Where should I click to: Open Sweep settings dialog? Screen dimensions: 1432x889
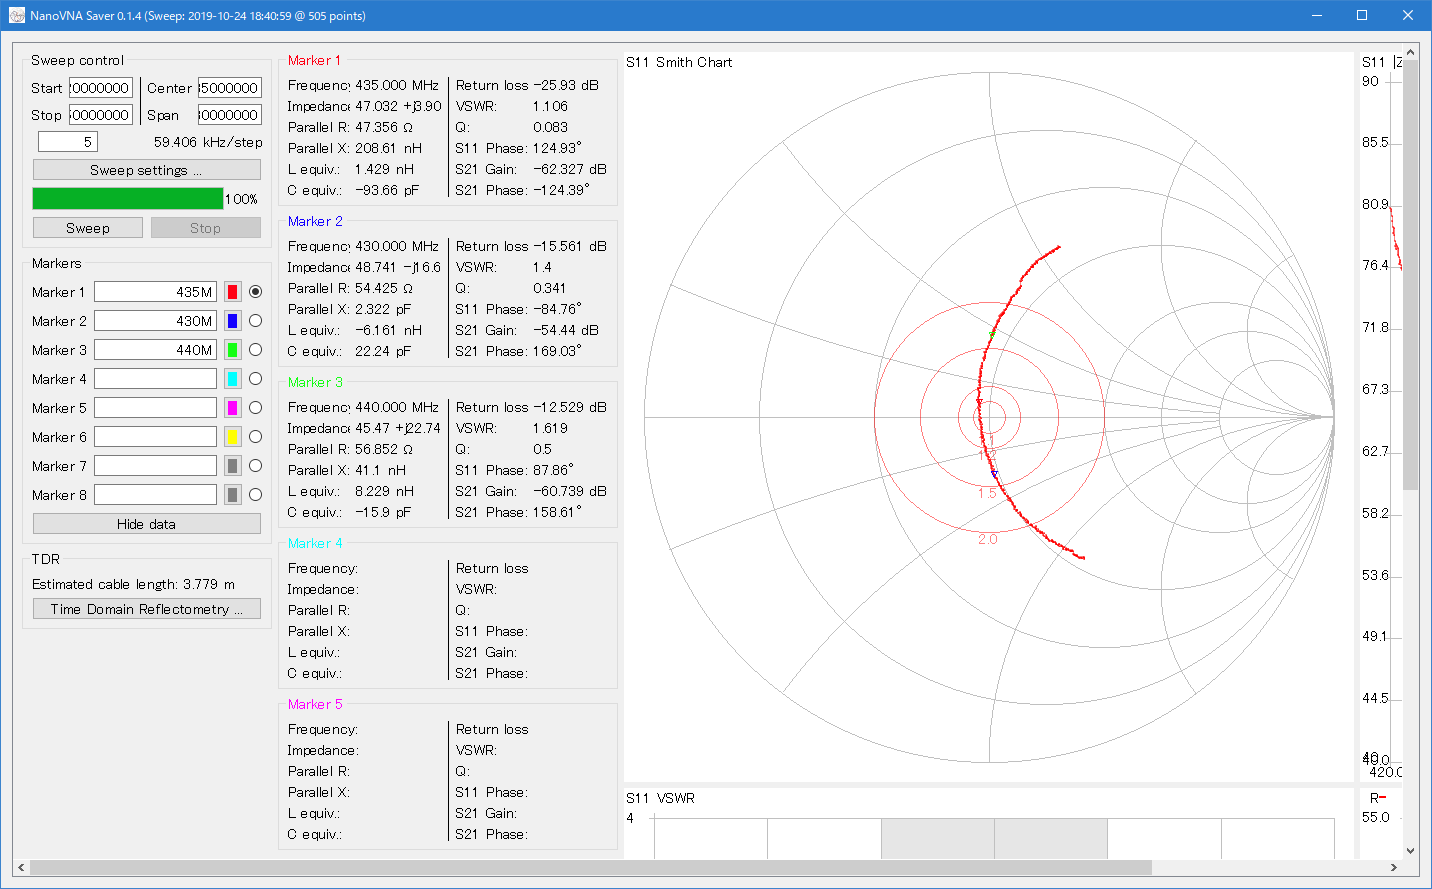click(147, 170)
